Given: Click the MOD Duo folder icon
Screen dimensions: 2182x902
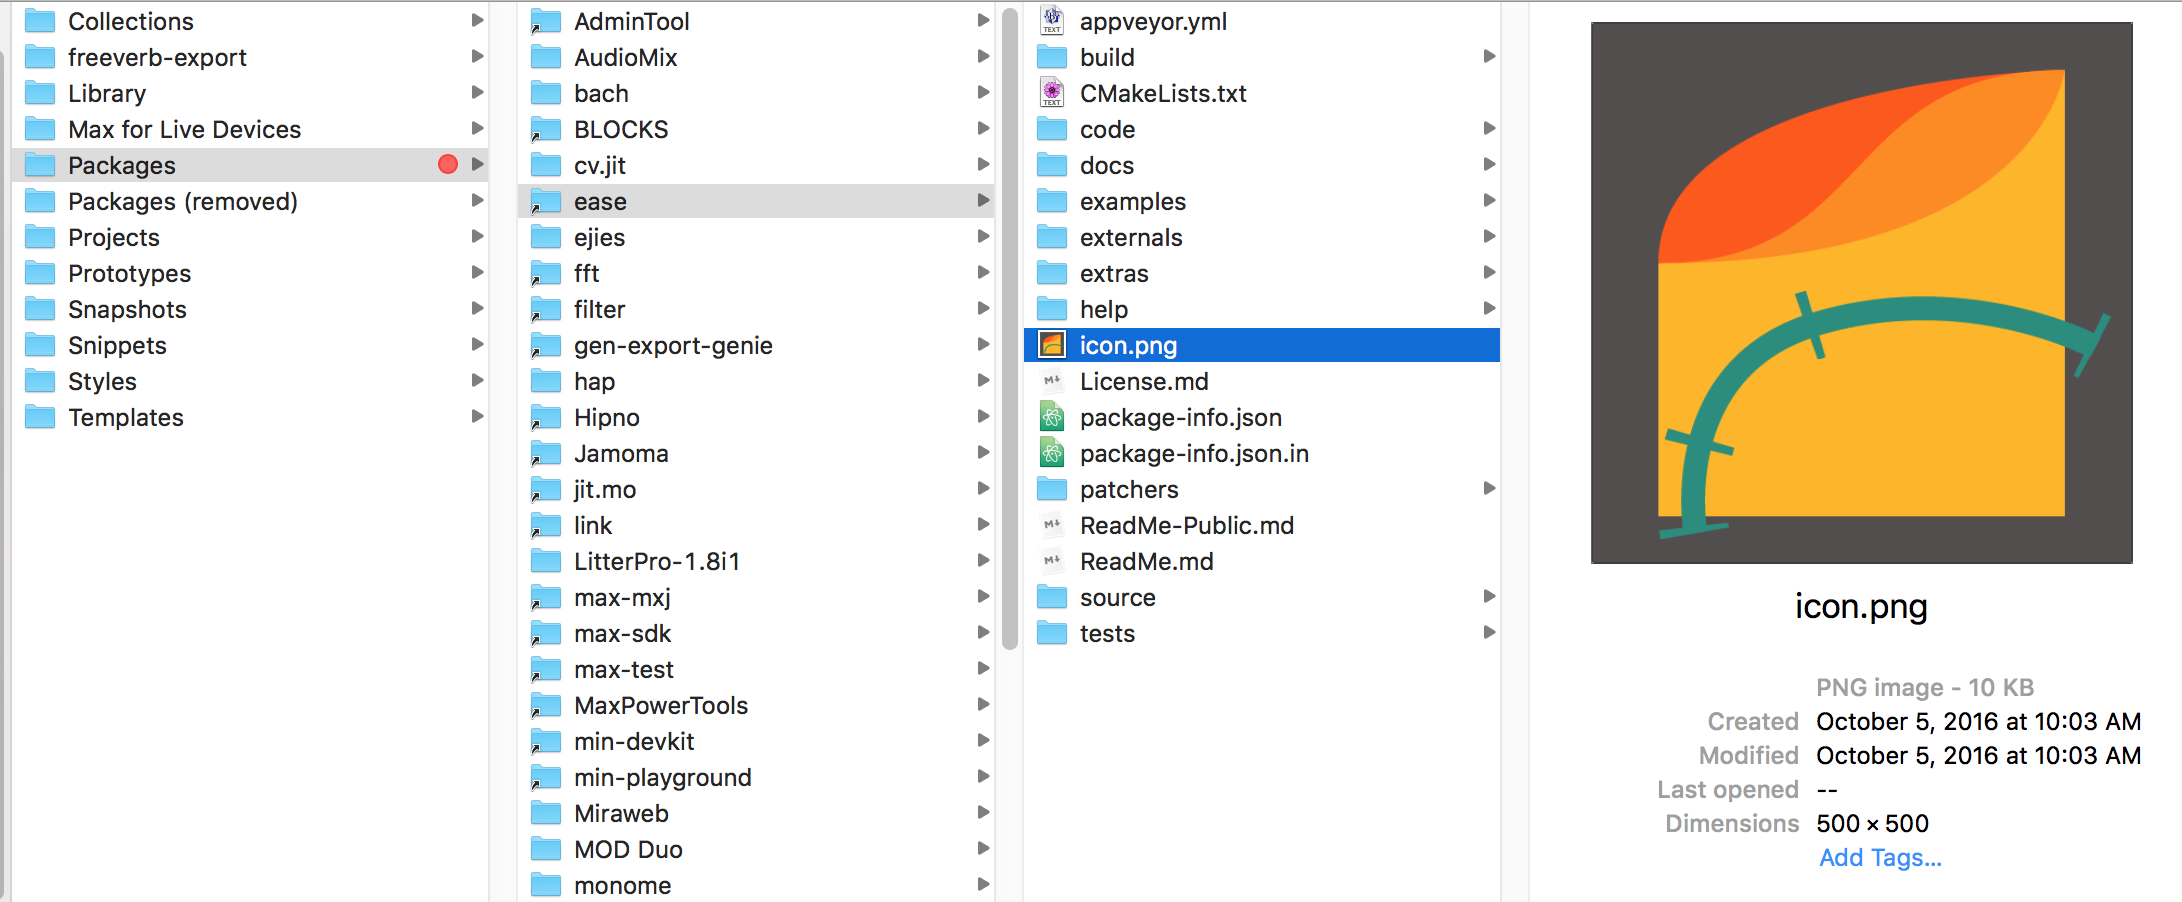Looking at the screenshot, I should (546, 848).
